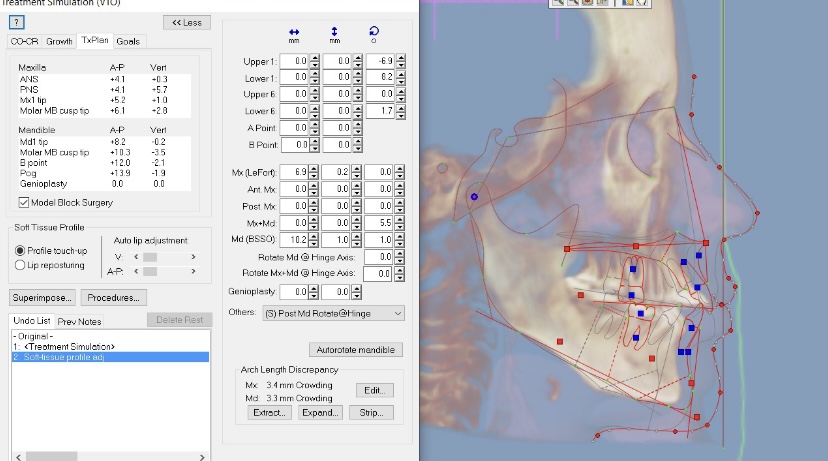This screenshot has width=828, height=461.
Task: Click Md (BSSO) horizontal field showing 10.2
Action: coord(294,240)
